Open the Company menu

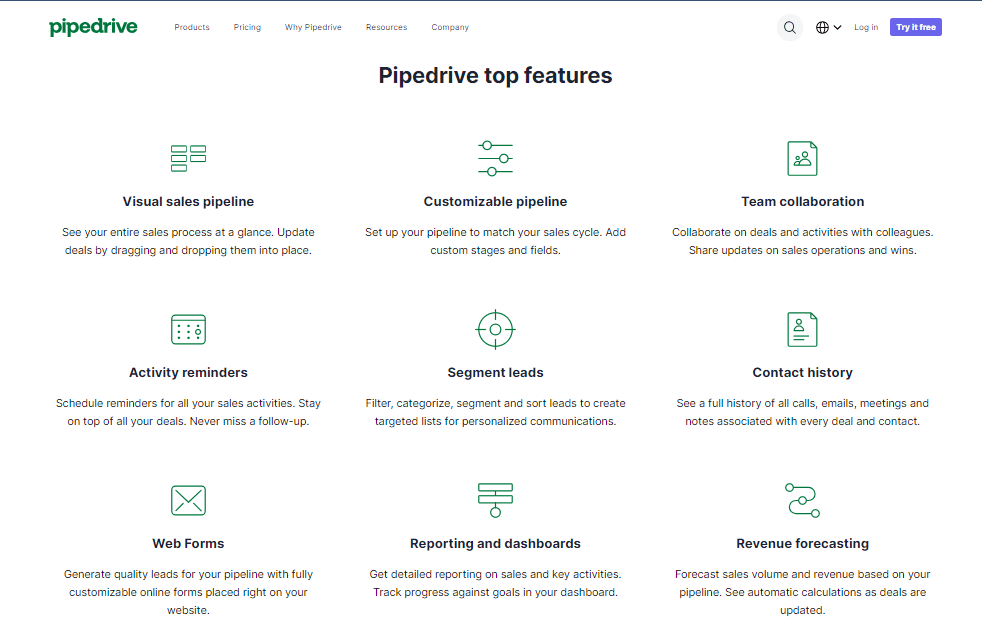(450, 28)
